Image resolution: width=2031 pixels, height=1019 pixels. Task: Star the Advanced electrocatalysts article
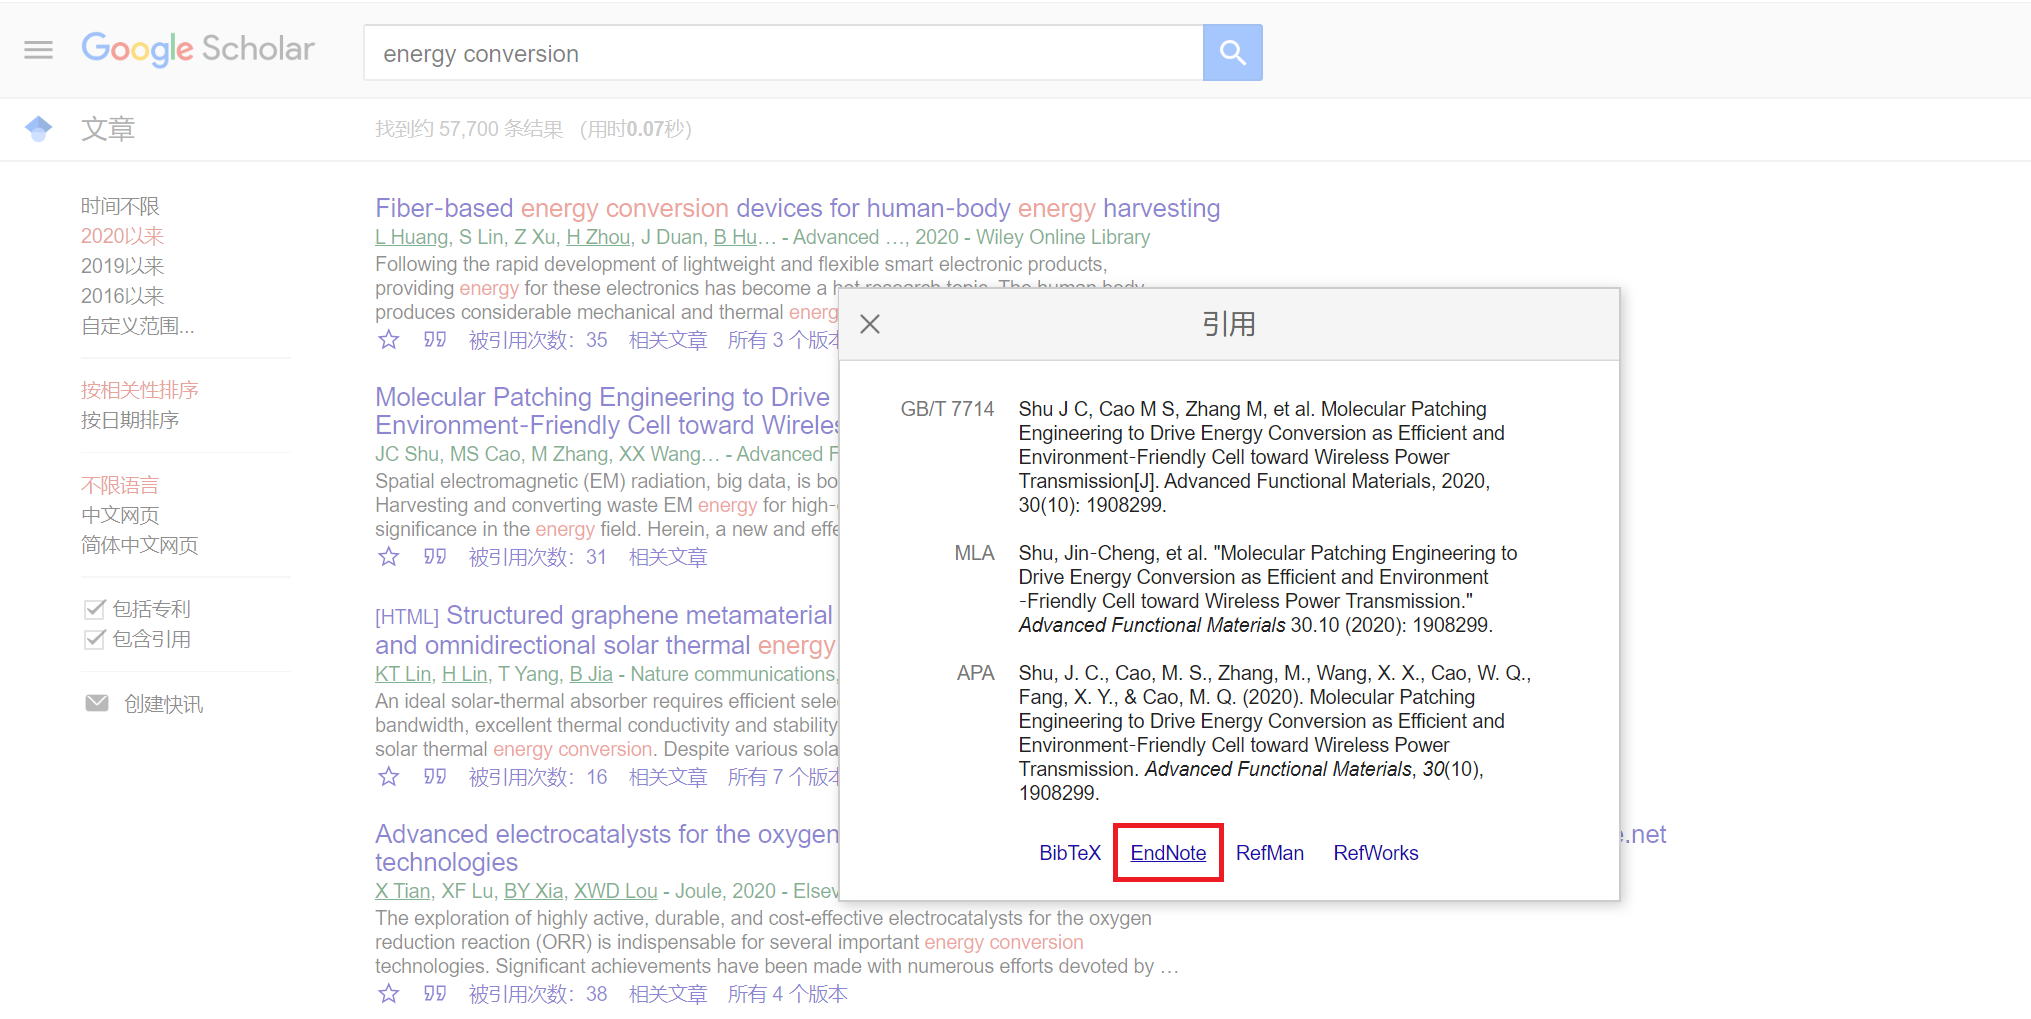click(389, 994)
